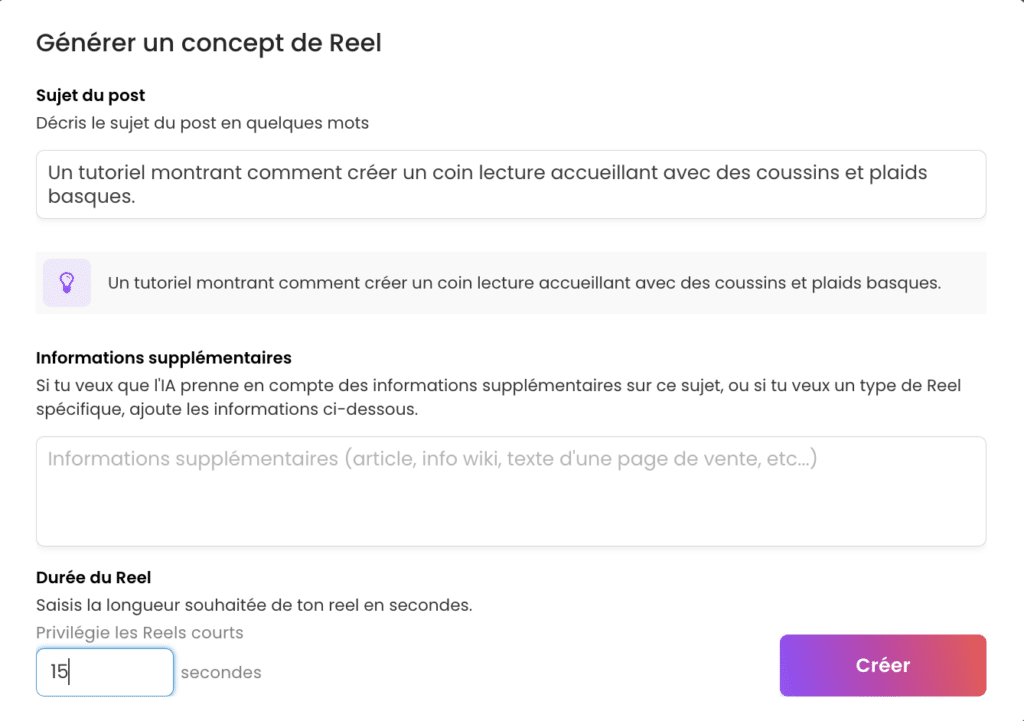Click the 'Sujet du post' label
Screen dimensions: 1024x721
[x=90, y=96]
